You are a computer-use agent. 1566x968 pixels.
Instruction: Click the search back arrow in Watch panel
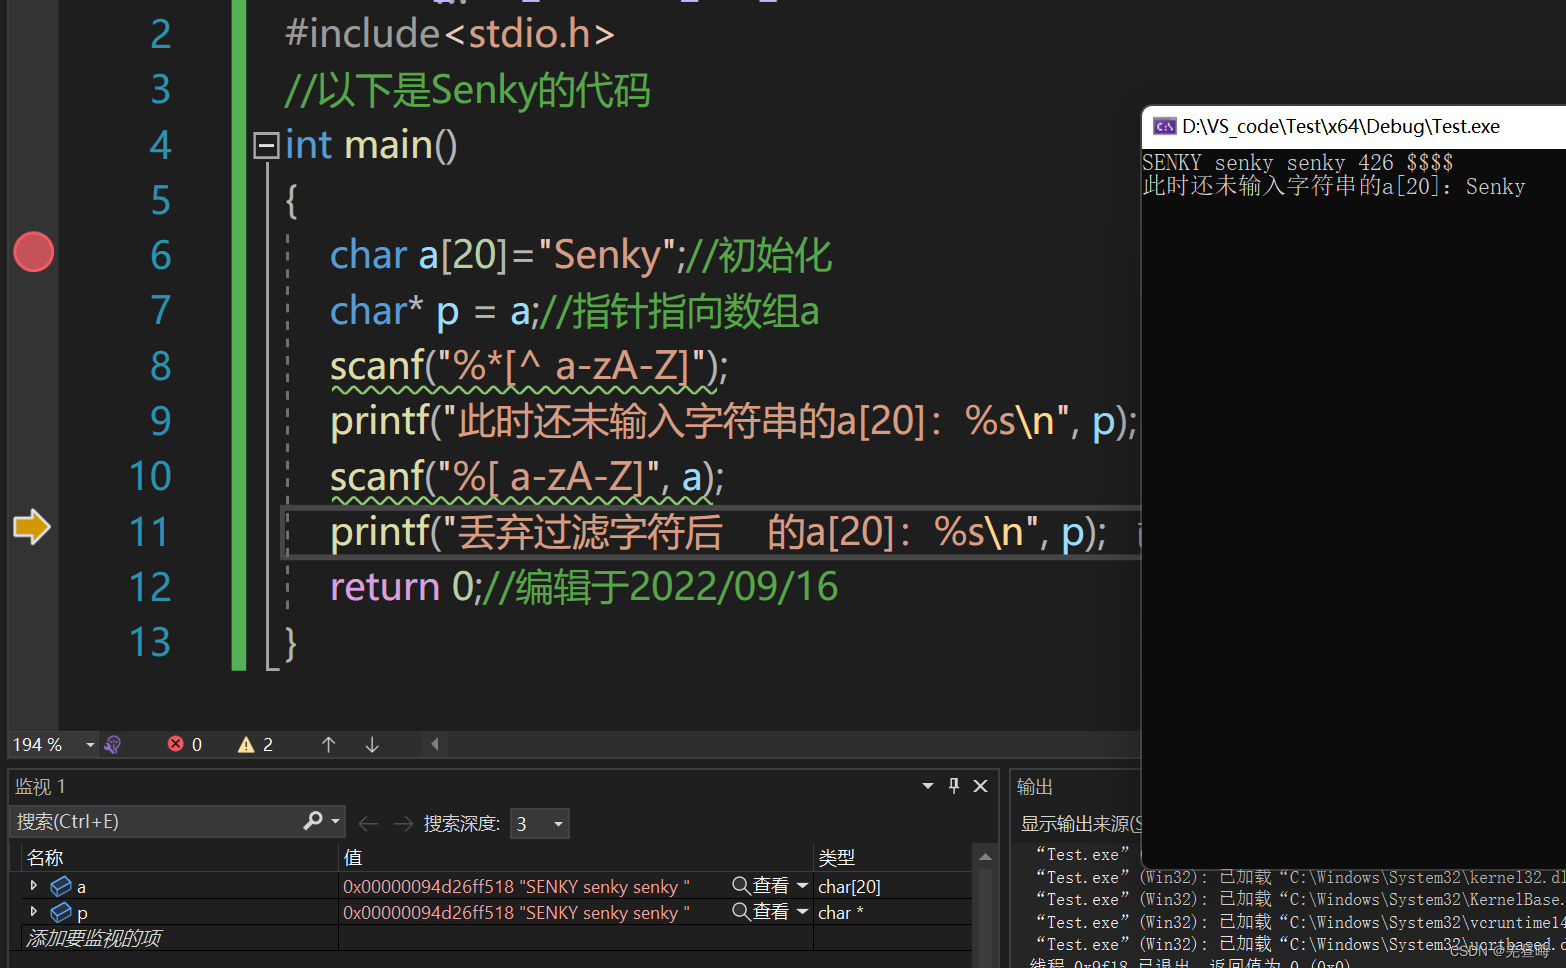[x=368, y=824]
